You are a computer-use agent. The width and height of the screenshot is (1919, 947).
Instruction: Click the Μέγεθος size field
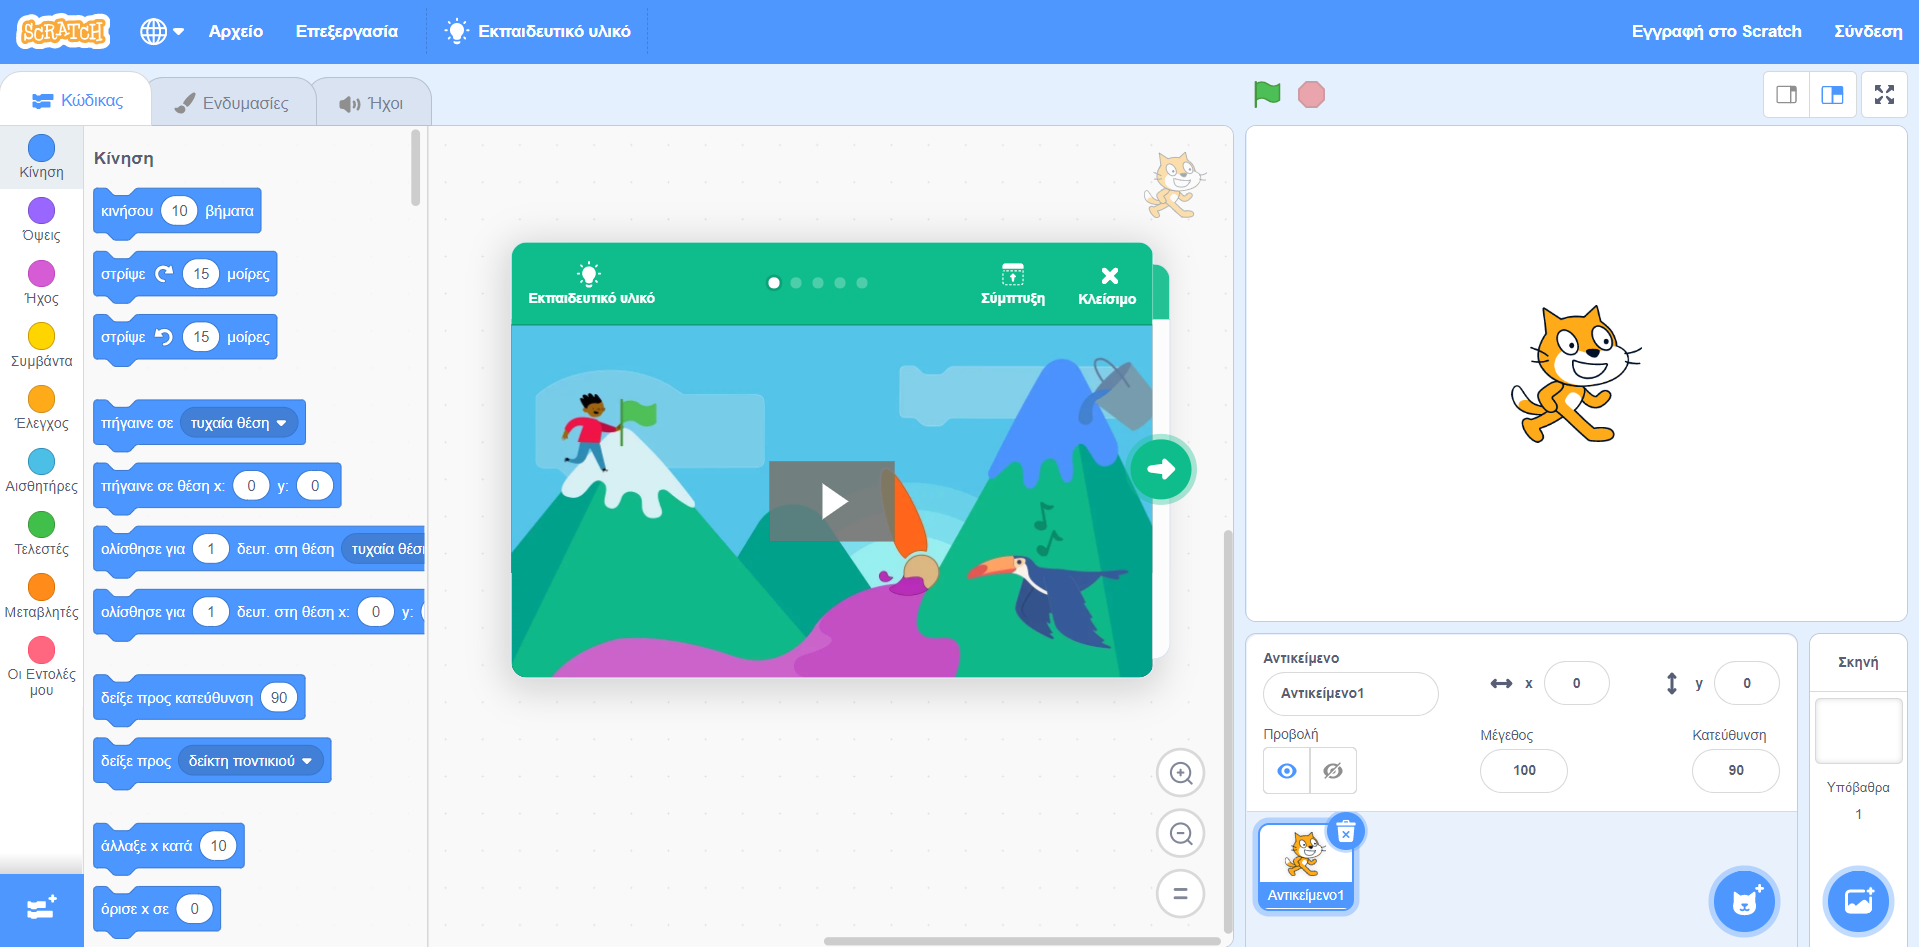click(x=1524, y=770)
